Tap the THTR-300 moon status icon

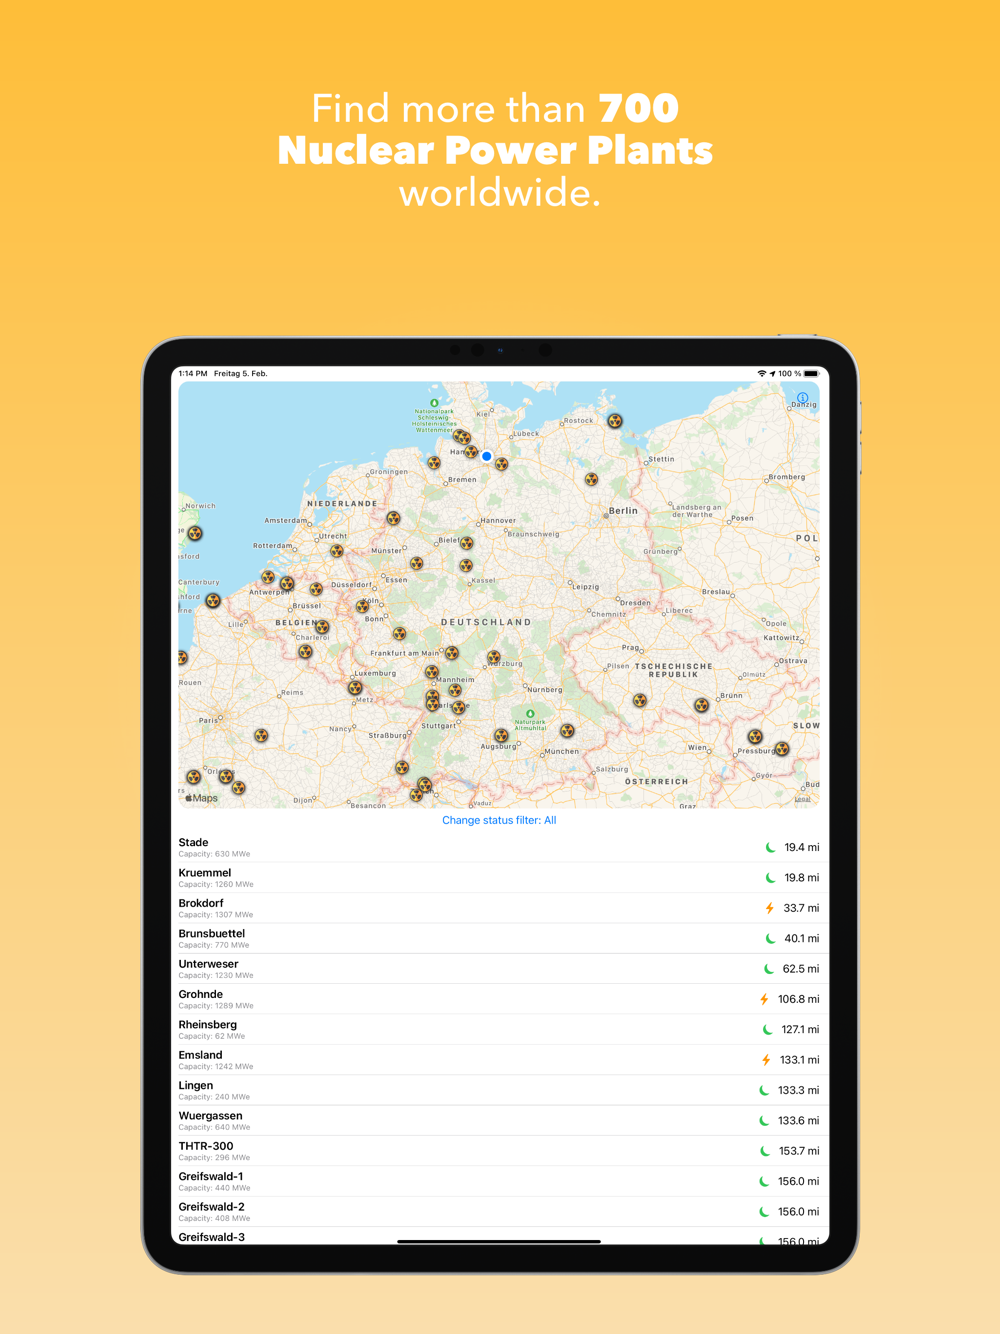pyautogui.click(x=765, y=1151)
